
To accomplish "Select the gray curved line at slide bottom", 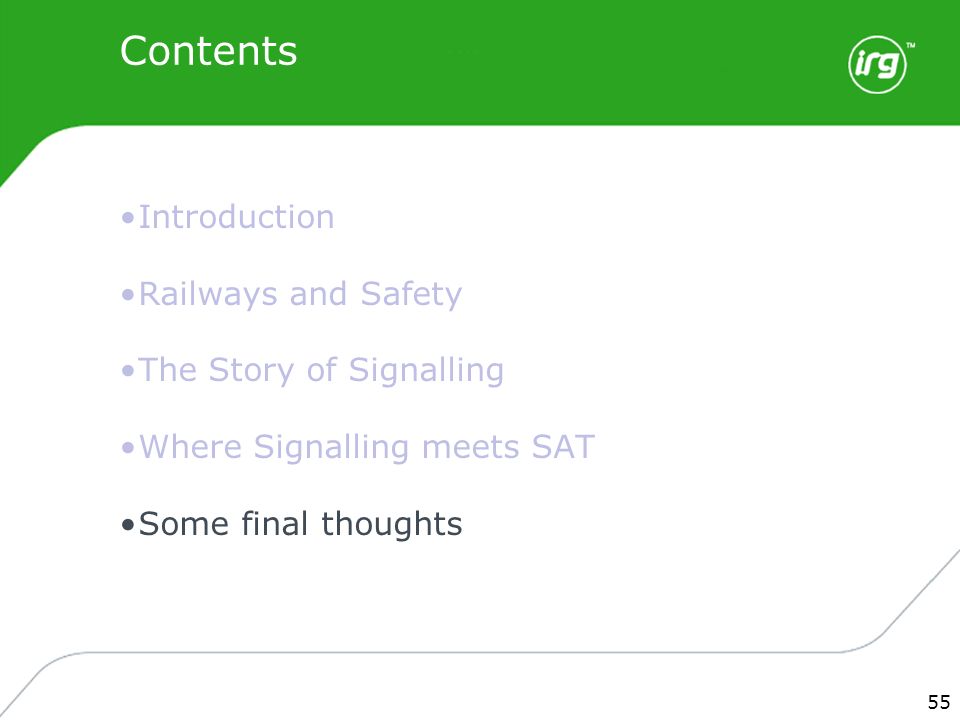I will [x=429, y=653].
